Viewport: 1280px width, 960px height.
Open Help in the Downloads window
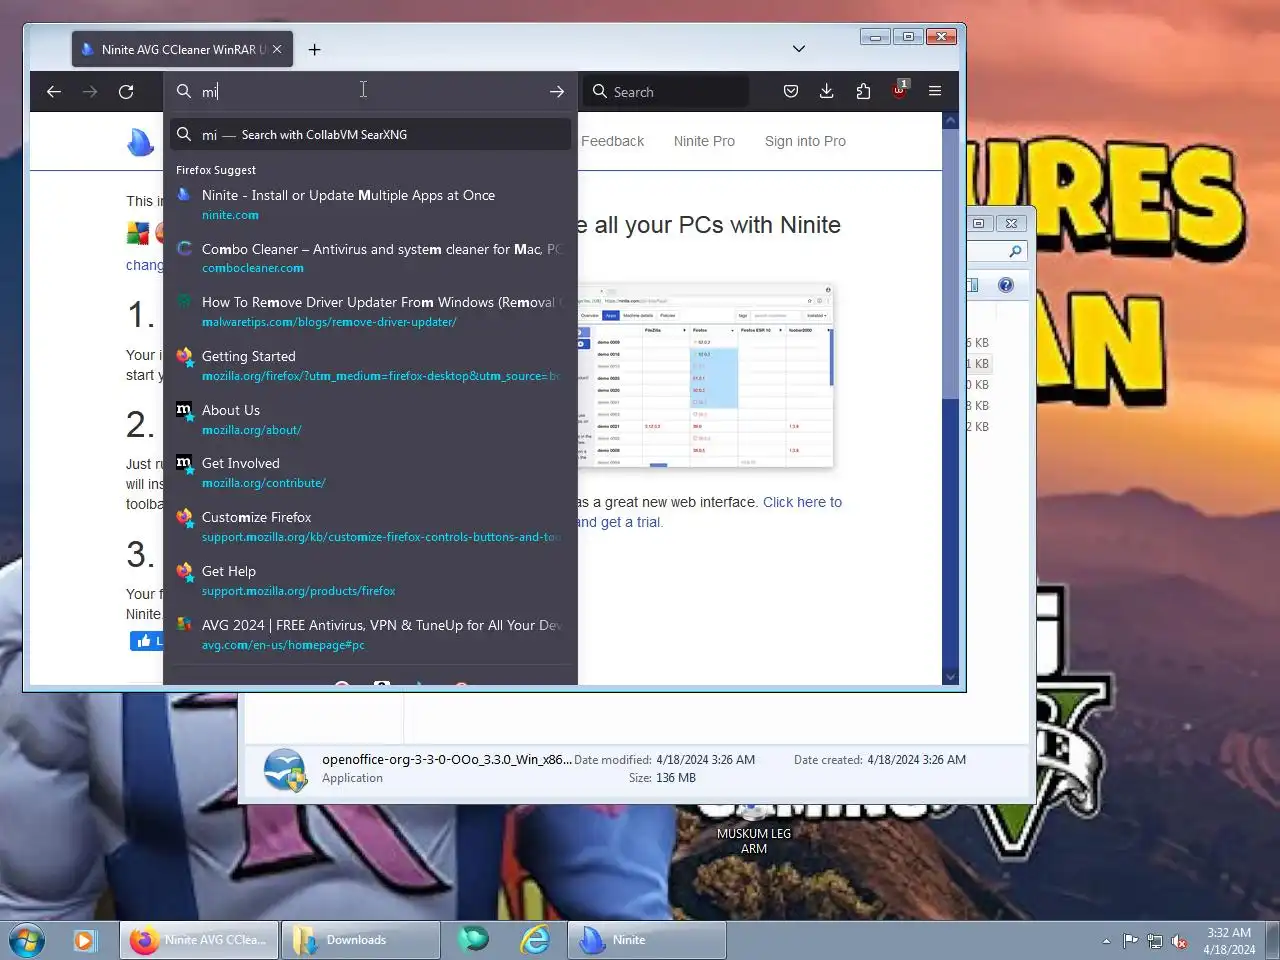(1006, 285)
